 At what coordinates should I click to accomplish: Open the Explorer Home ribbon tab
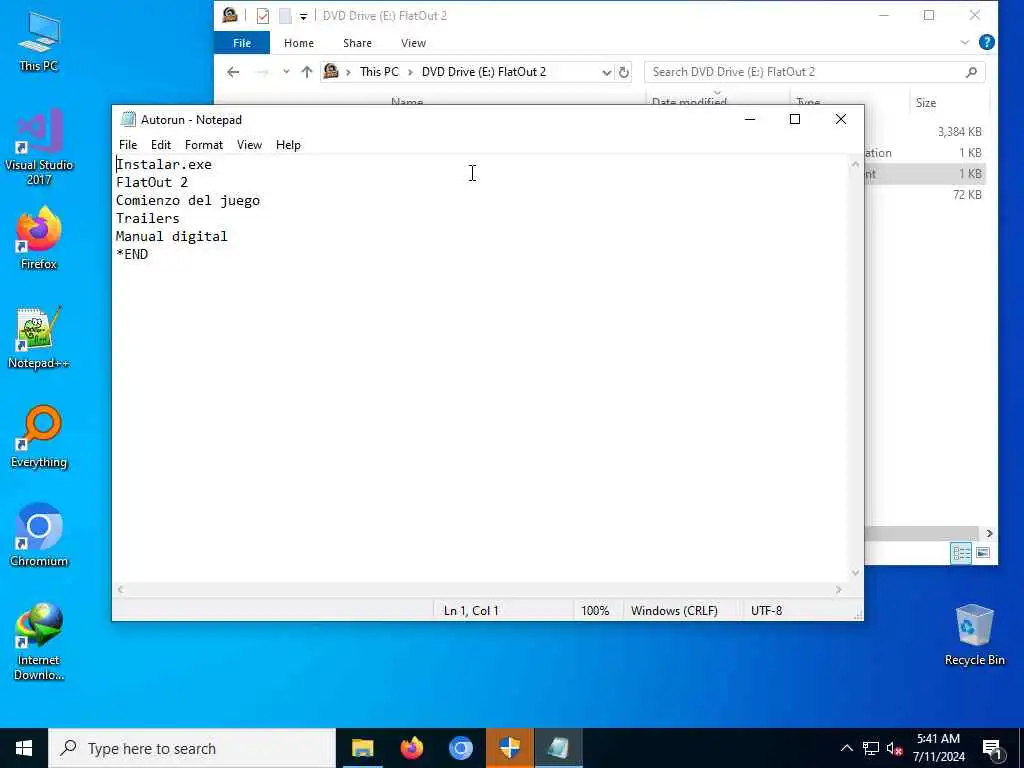point(298,43)
